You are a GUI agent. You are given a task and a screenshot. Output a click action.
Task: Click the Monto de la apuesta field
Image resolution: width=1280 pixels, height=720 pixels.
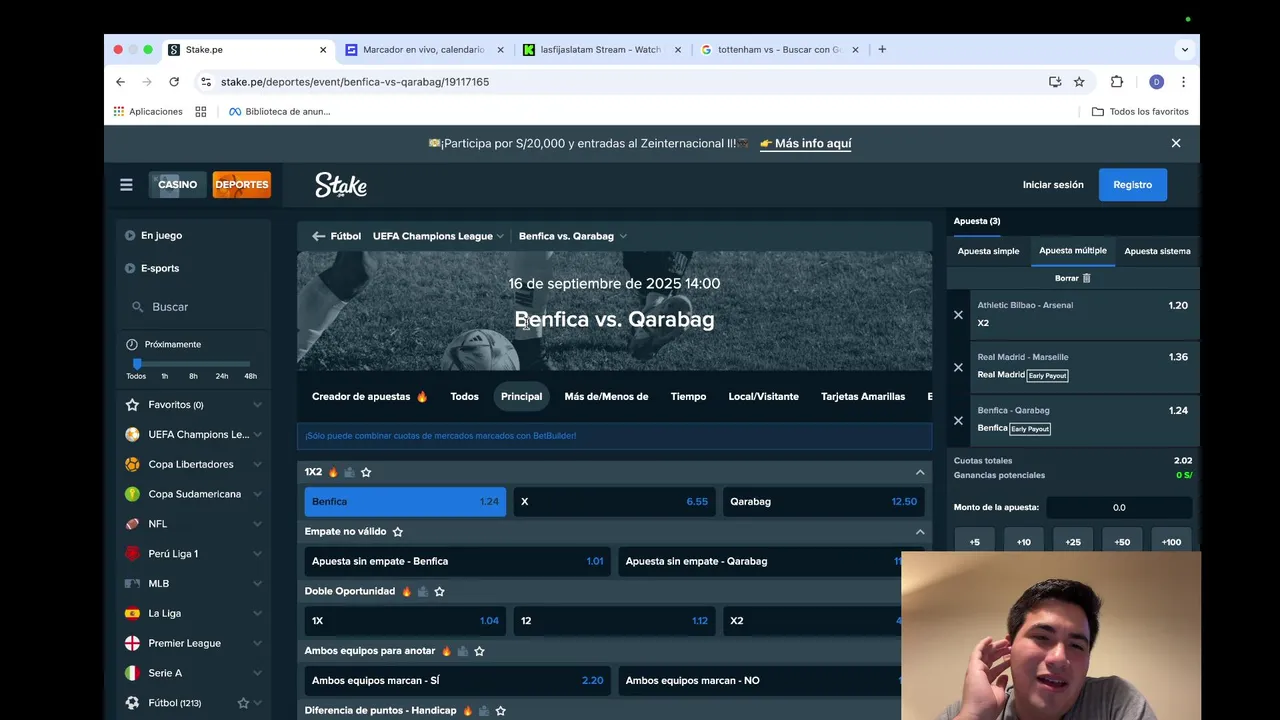point(1119,508)
